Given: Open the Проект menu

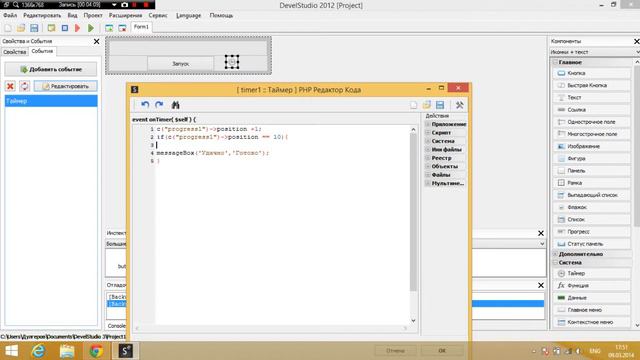Looking at the screenshot, I should [x=93, y=16].
